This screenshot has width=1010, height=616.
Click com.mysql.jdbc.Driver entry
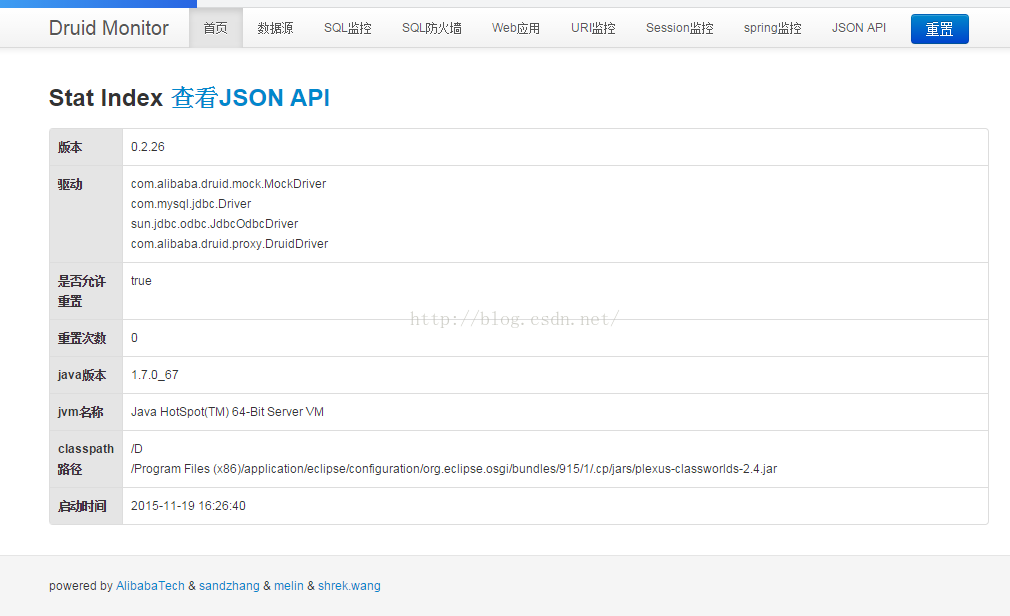coord(191,204)
